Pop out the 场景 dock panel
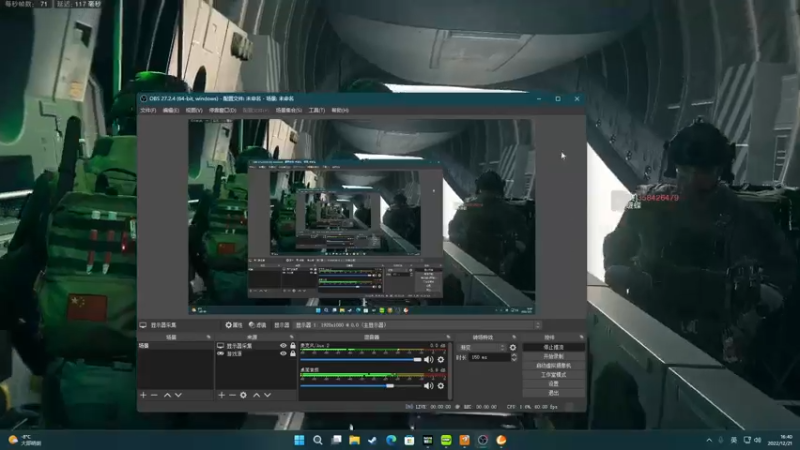The height and width of the screenshot is (450, 800). click(208, 337)
